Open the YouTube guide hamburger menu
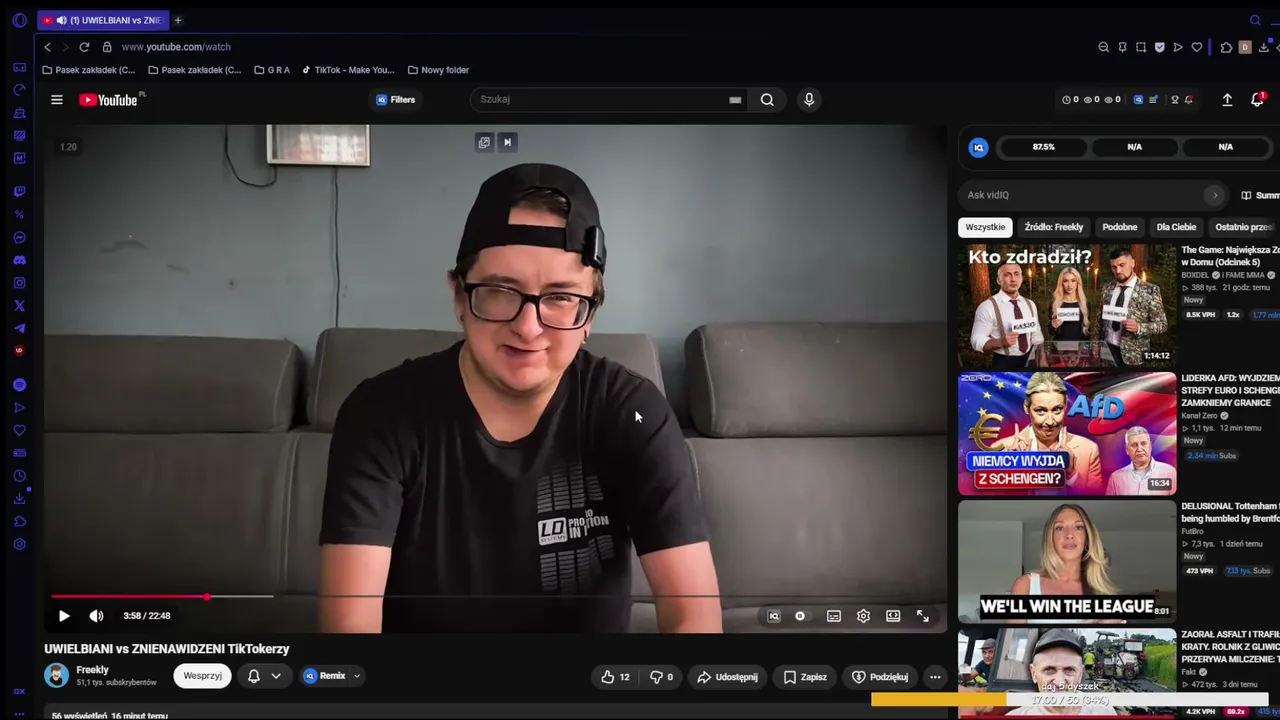Viewport: 1280px width, 720px height. tap(57, 100)
